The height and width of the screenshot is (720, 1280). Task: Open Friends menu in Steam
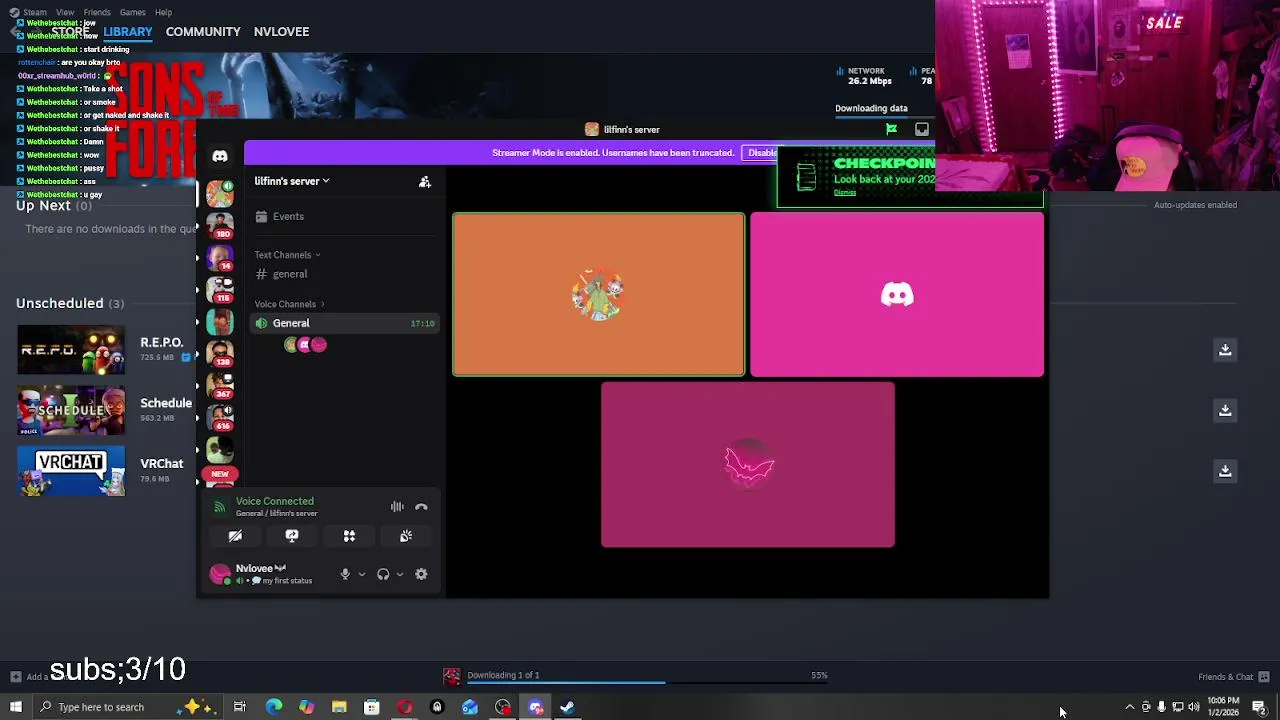(x=97, y=12)
